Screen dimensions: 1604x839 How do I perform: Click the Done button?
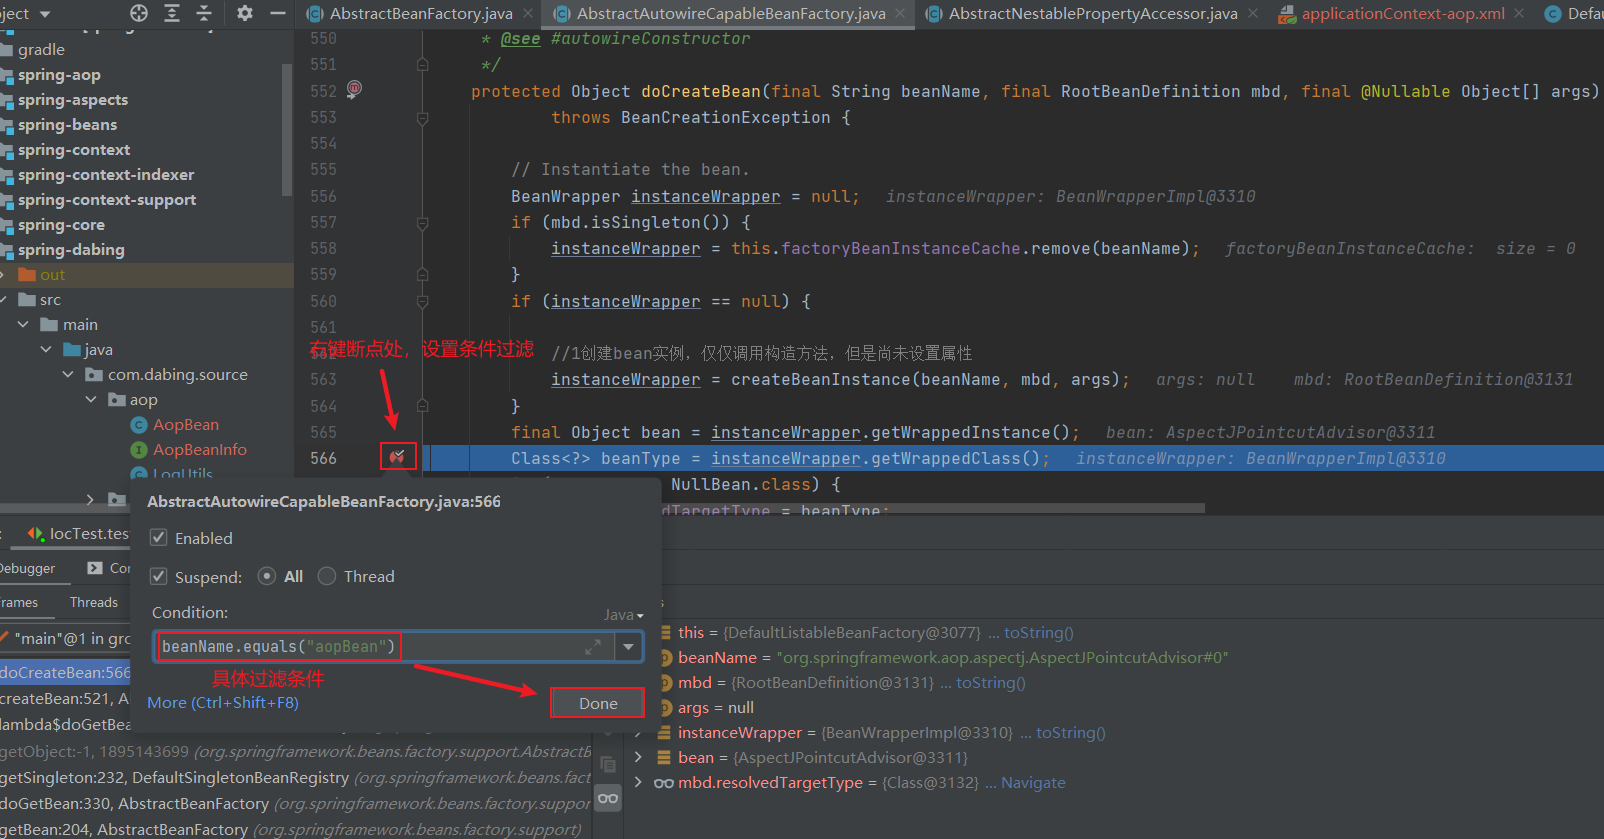(598, 703)
